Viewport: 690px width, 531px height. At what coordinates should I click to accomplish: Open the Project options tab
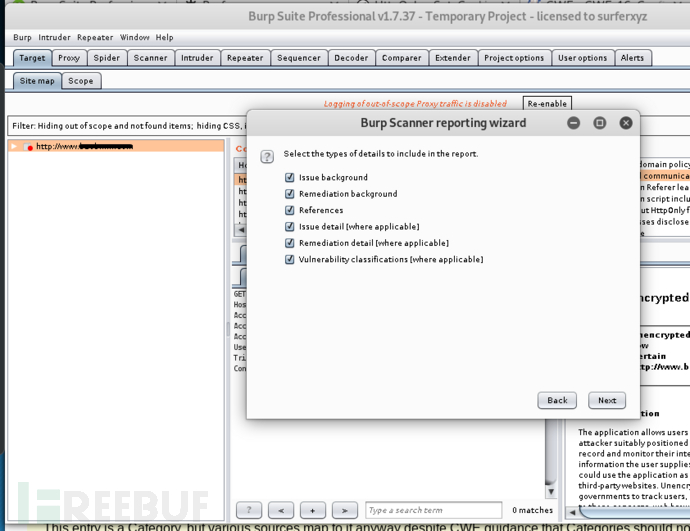click(x=514, y=58)
